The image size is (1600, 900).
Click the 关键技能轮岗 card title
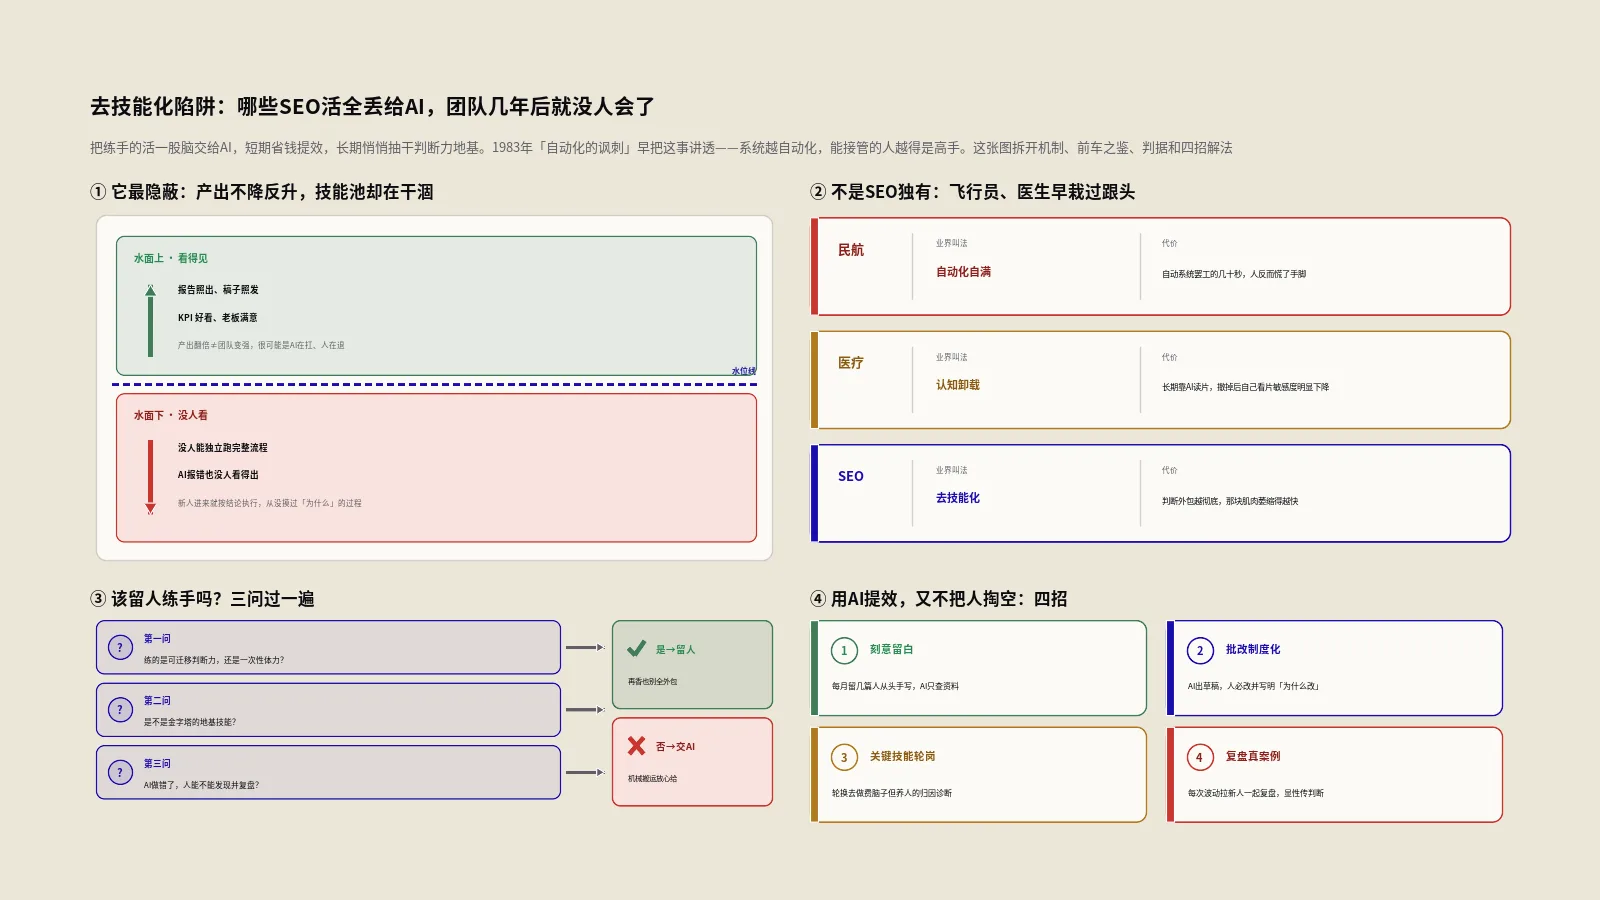pos(902,756)
